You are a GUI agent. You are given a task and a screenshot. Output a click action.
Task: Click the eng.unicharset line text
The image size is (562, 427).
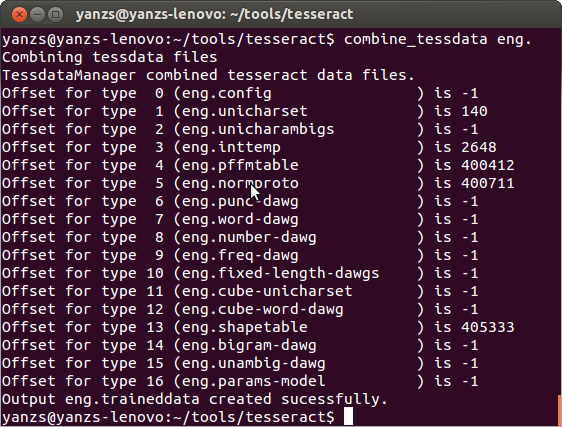(x=245, y=112)
